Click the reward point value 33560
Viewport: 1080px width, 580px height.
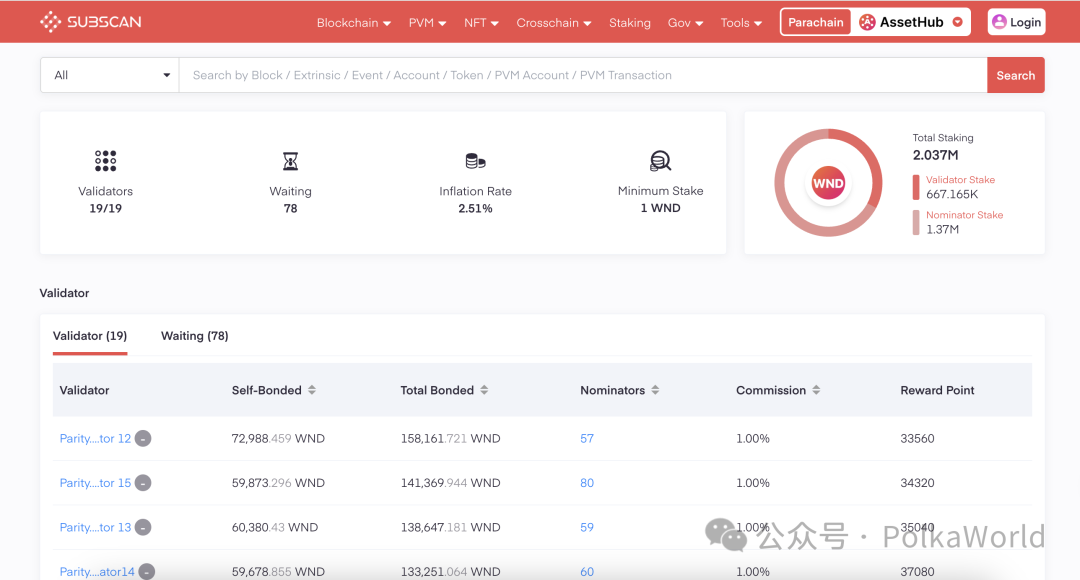pyautogui.click(x=917, y=438)
